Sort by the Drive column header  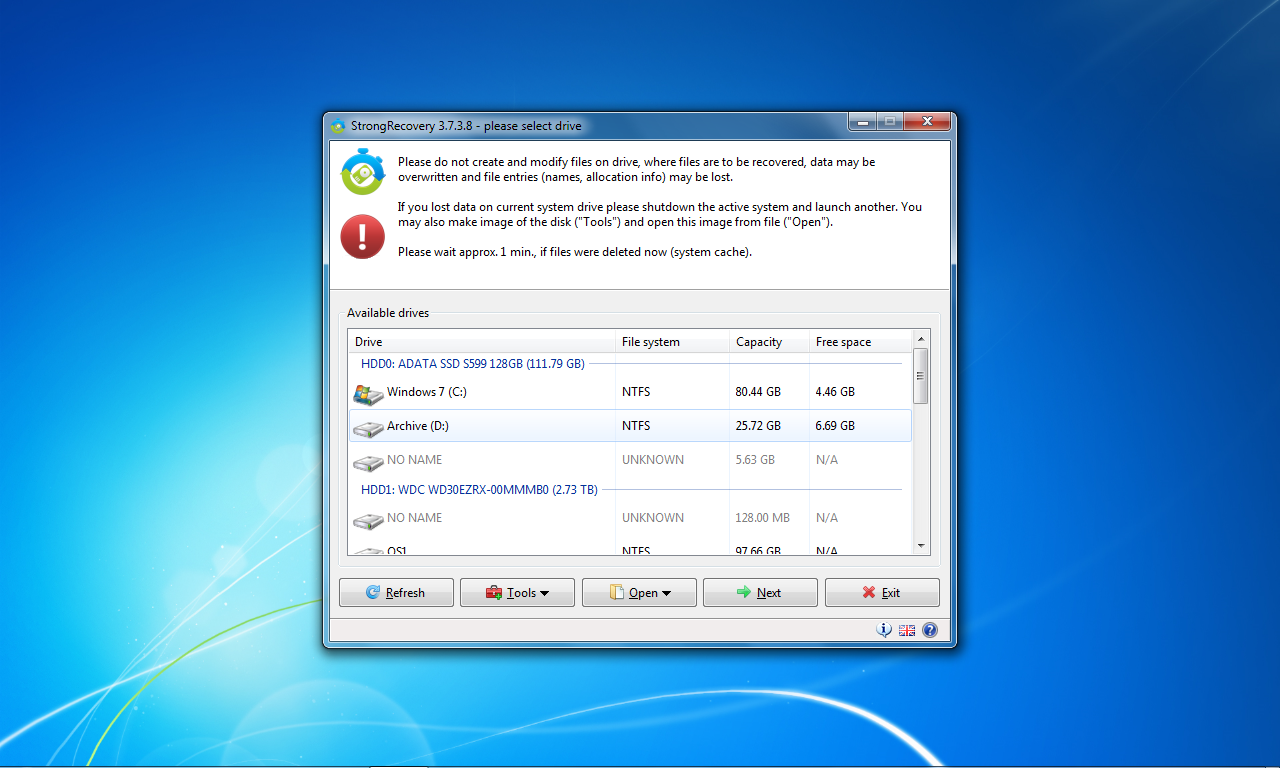click(482, 342)
